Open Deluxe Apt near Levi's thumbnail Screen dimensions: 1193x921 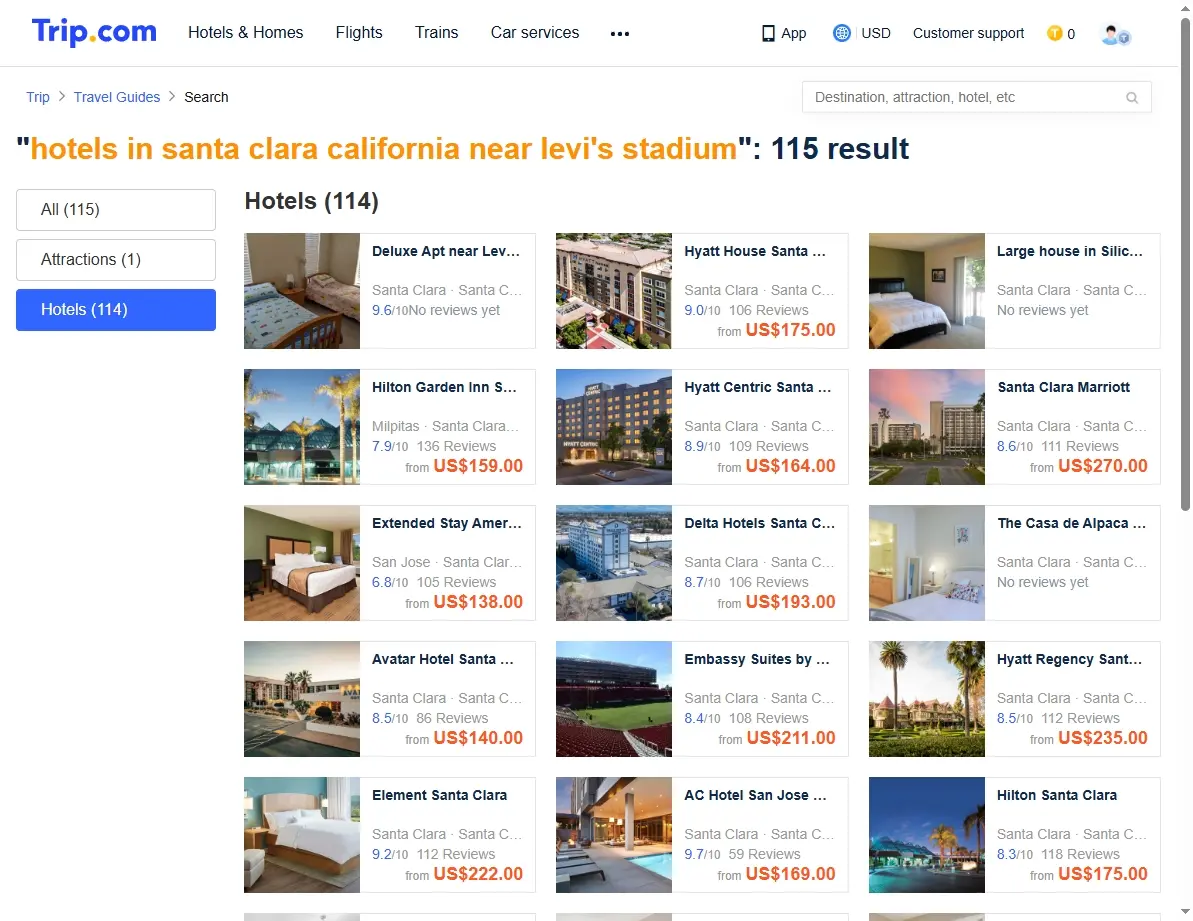302,291
